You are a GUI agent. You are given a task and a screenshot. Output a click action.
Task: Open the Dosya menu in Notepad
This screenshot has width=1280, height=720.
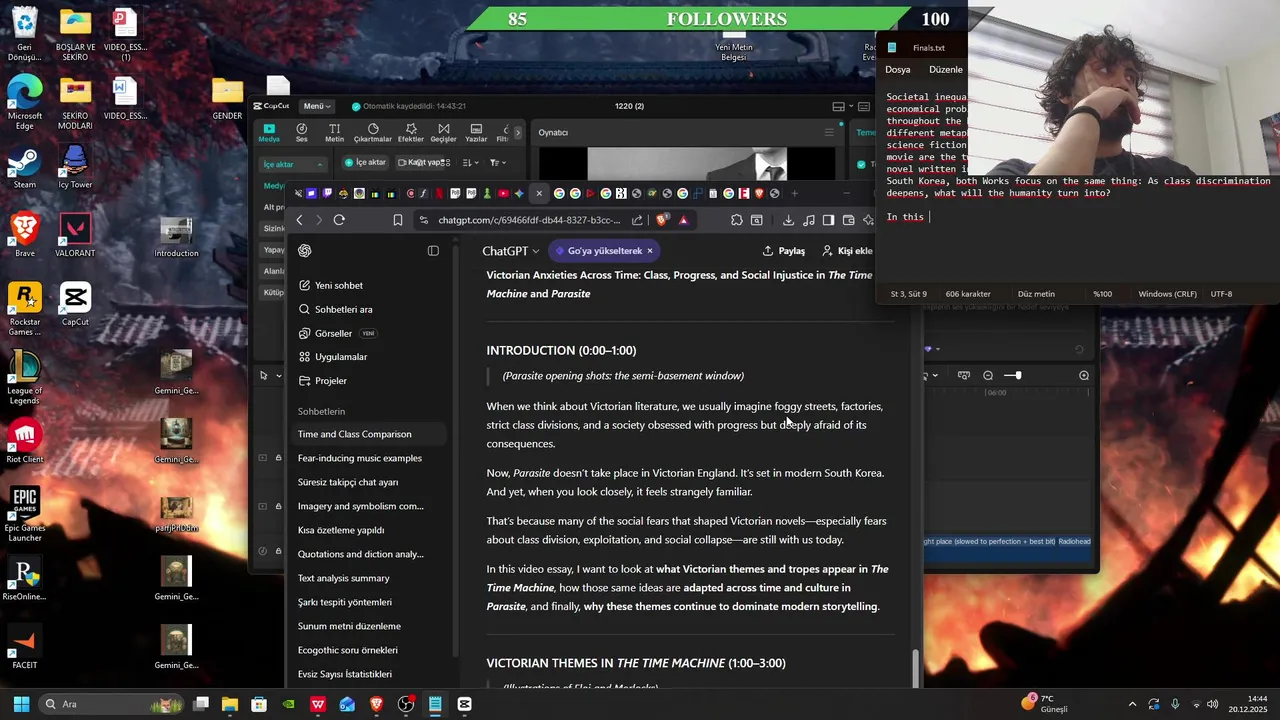tap(898, 70)
